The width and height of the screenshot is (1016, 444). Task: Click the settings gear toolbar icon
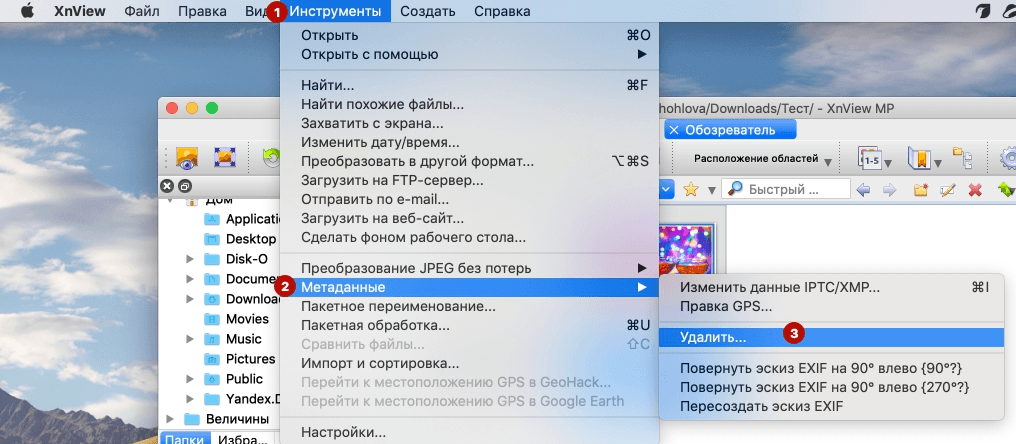(x=1008, y=158)
